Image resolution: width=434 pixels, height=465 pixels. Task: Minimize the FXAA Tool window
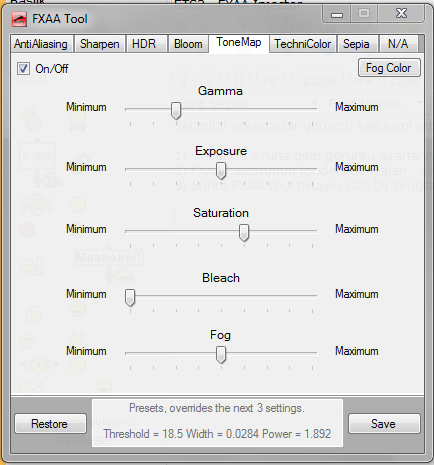[x=337, y=14]
